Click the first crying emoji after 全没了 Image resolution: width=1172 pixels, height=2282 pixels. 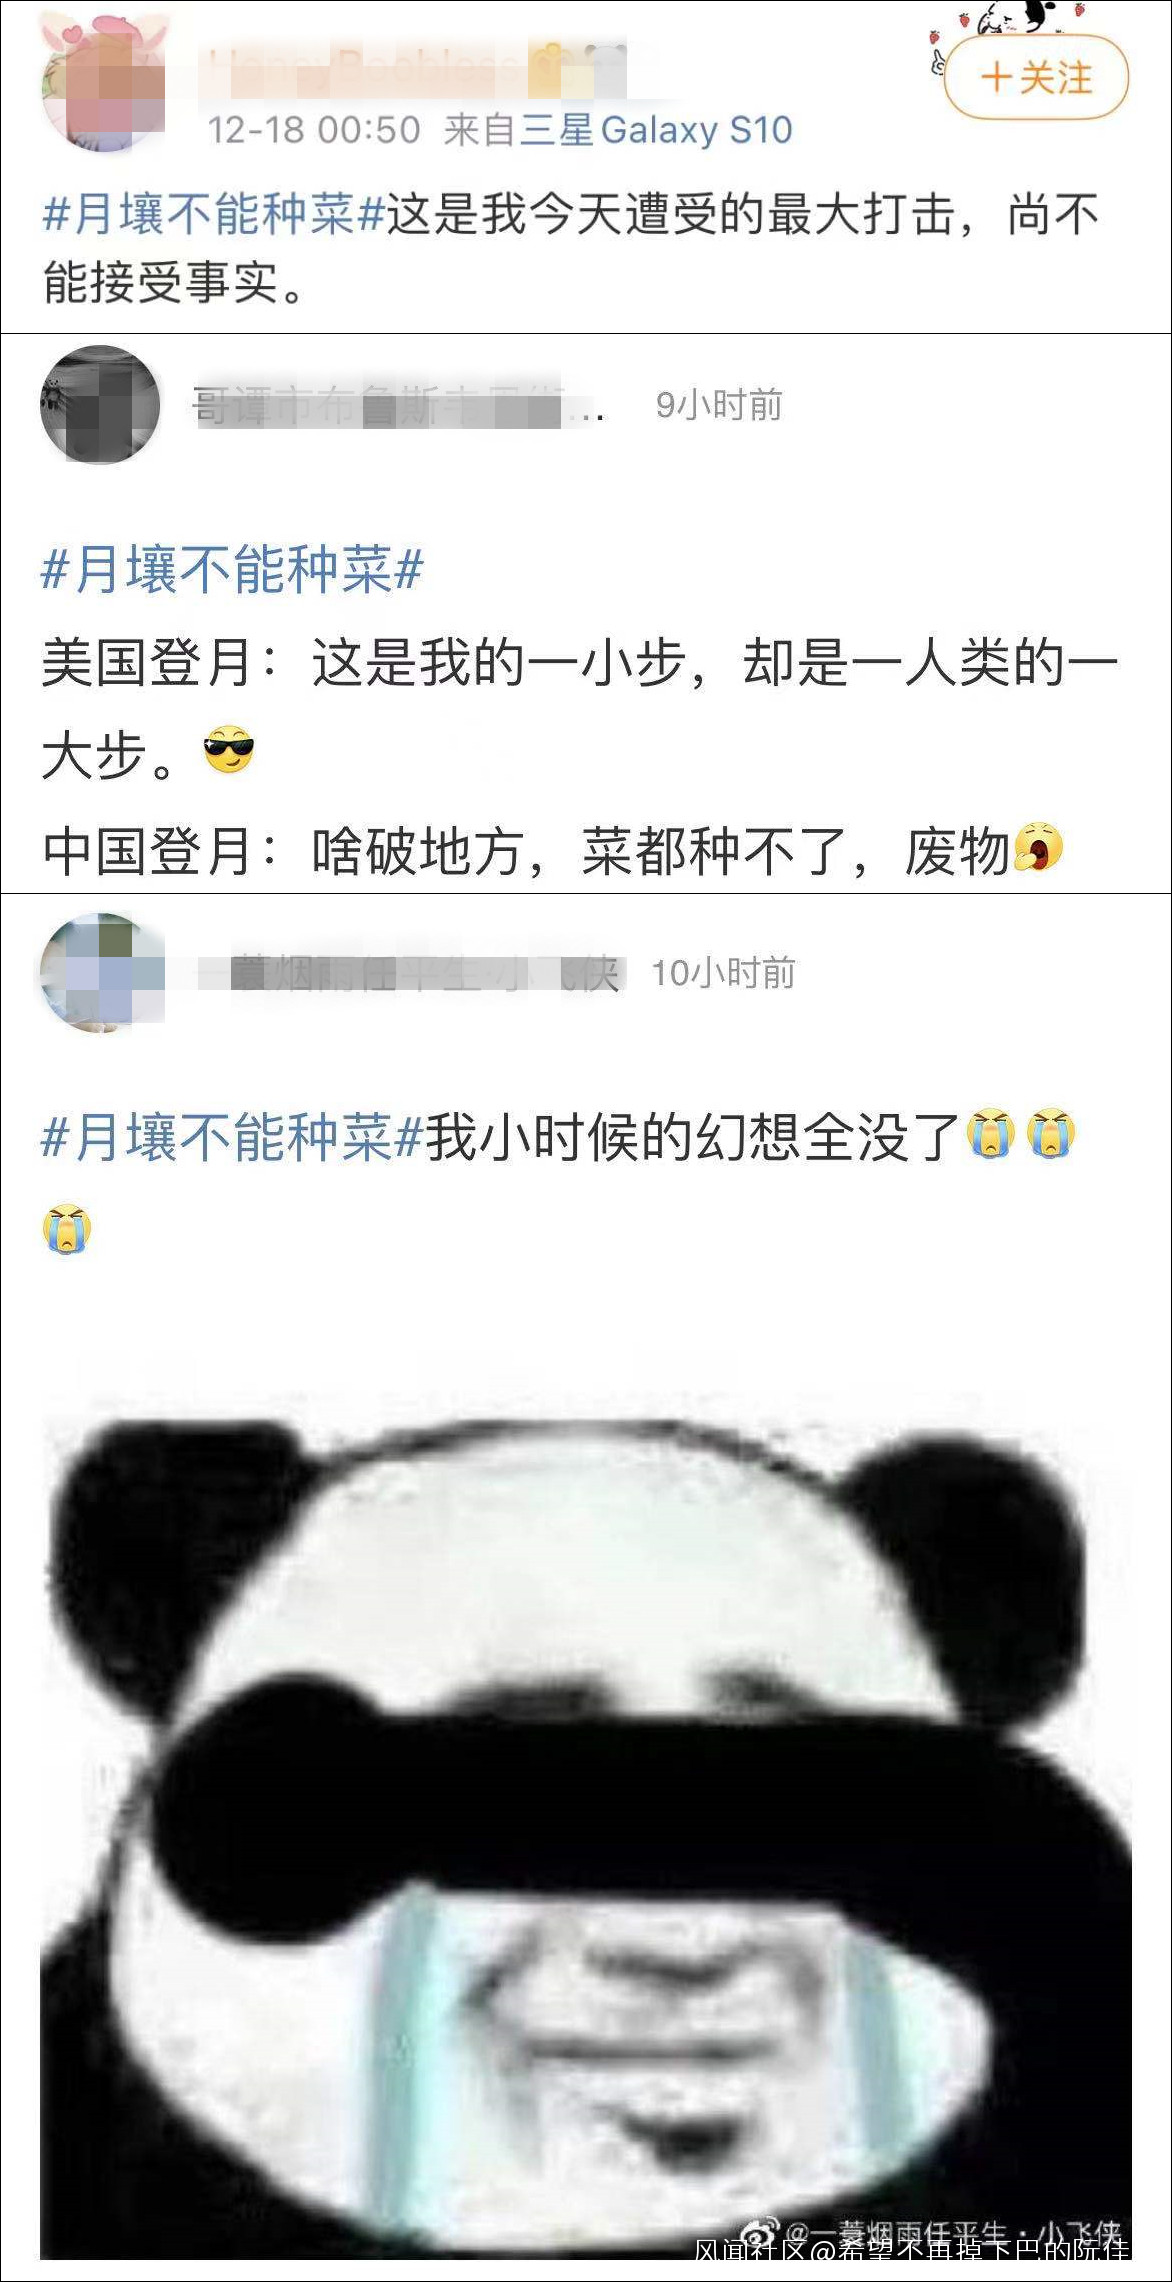click(x=991, y=1134)
